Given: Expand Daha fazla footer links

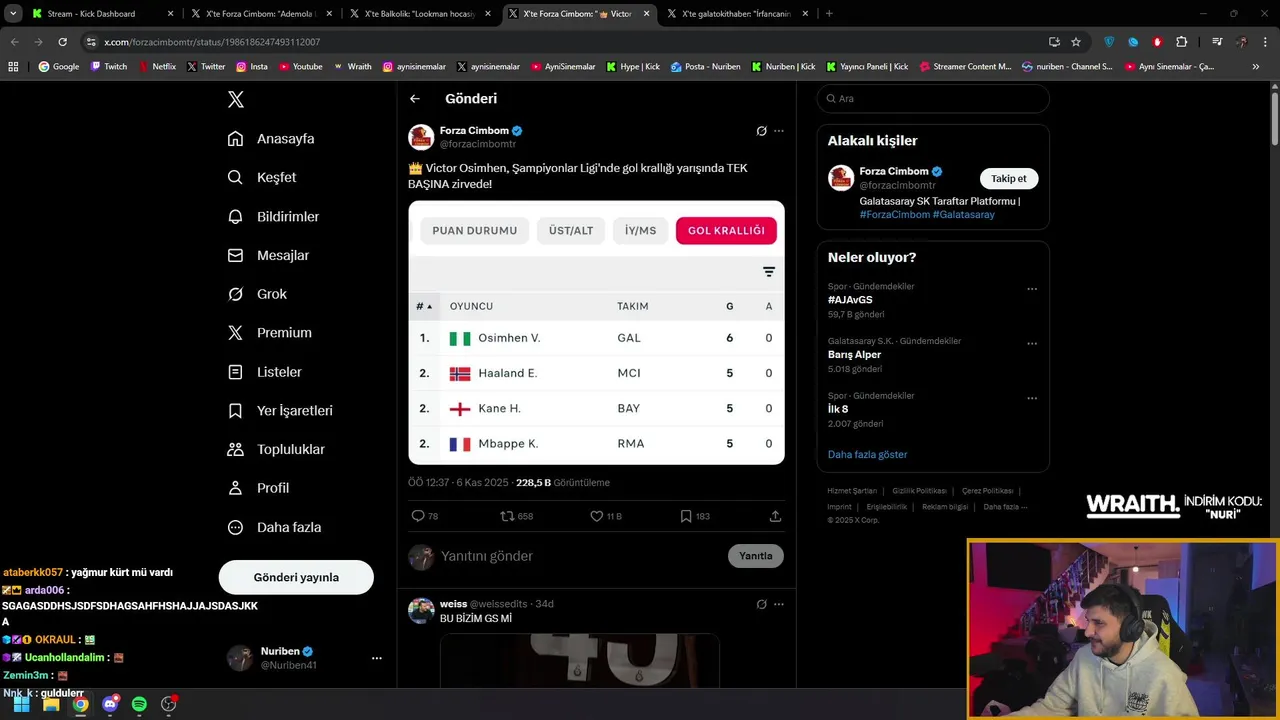Looking at the screenshot, I should [1004, 507].
